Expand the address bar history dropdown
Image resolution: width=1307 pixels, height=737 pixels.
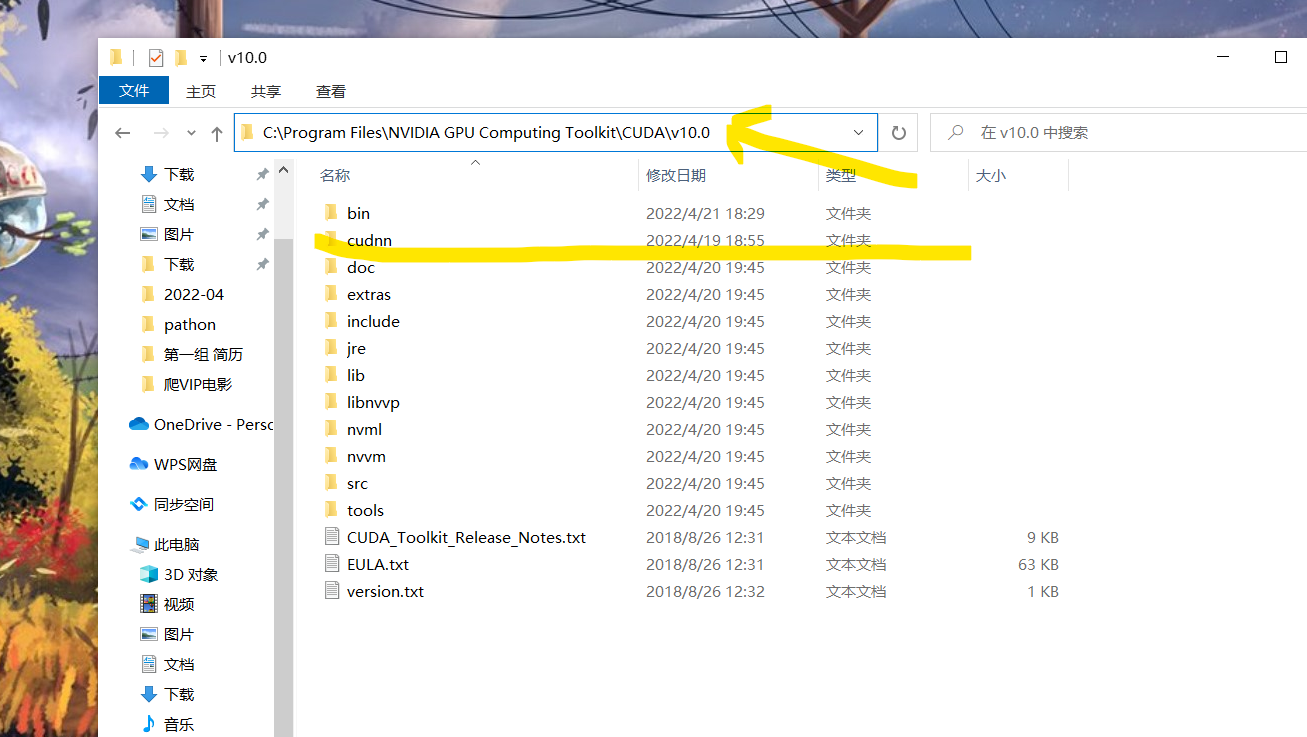[x=858, y=132]
